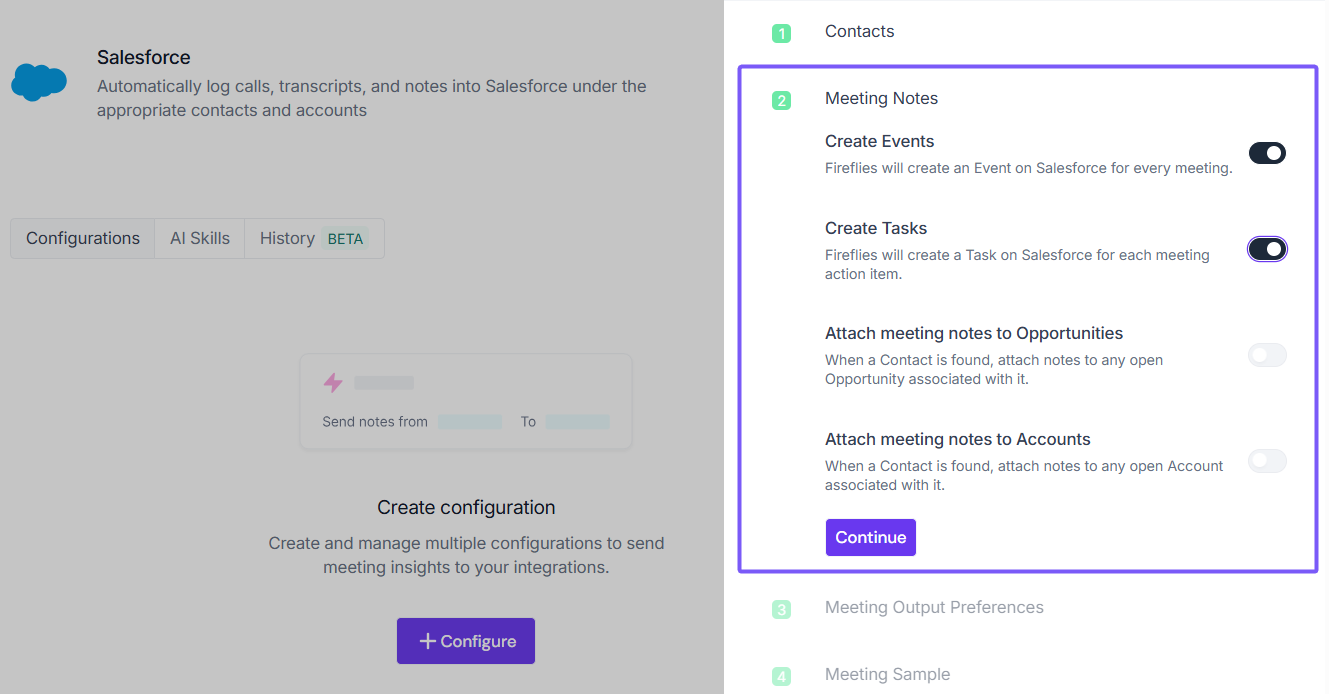
Task: Click the Salesforce title text
Action: (144, 57)
